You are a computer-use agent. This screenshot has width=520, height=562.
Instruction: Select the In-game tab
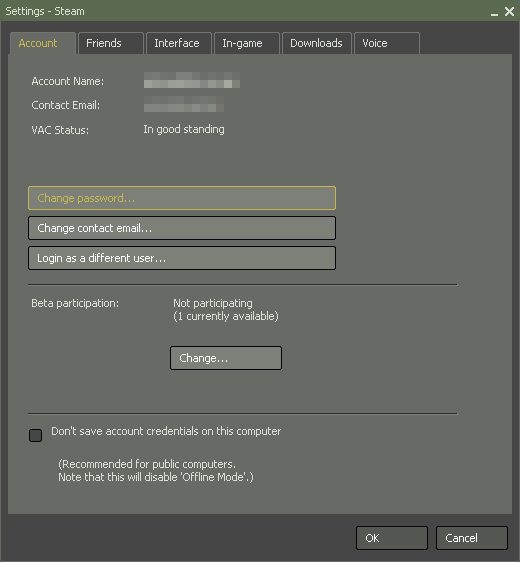point(247,43)
